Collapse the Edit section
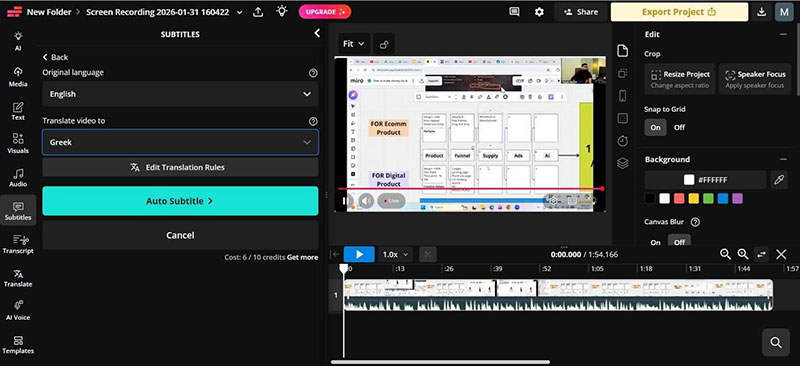Image resolution: width=800 pixels, height=366 pixels. pos(783,34)
